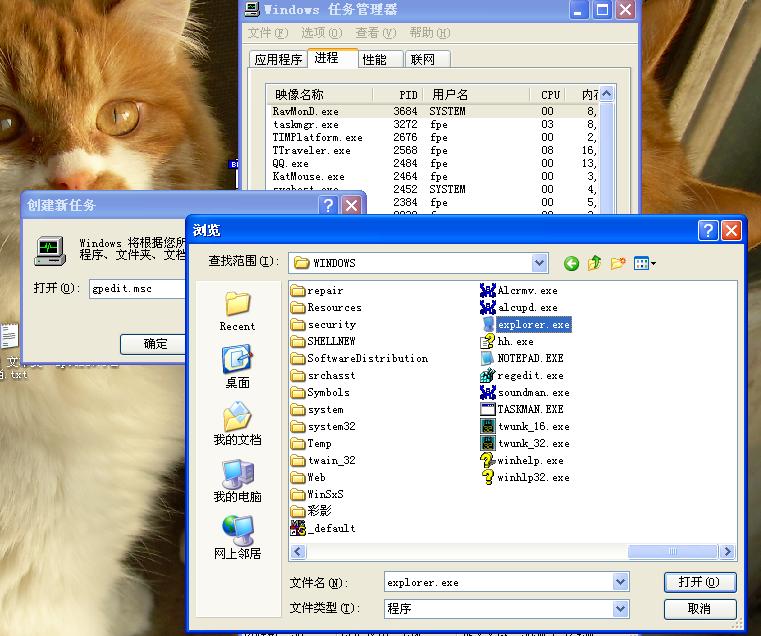Go to 桌面 in places bar
761x636 pixels.
pyautogui.click(x=237, y=367)
